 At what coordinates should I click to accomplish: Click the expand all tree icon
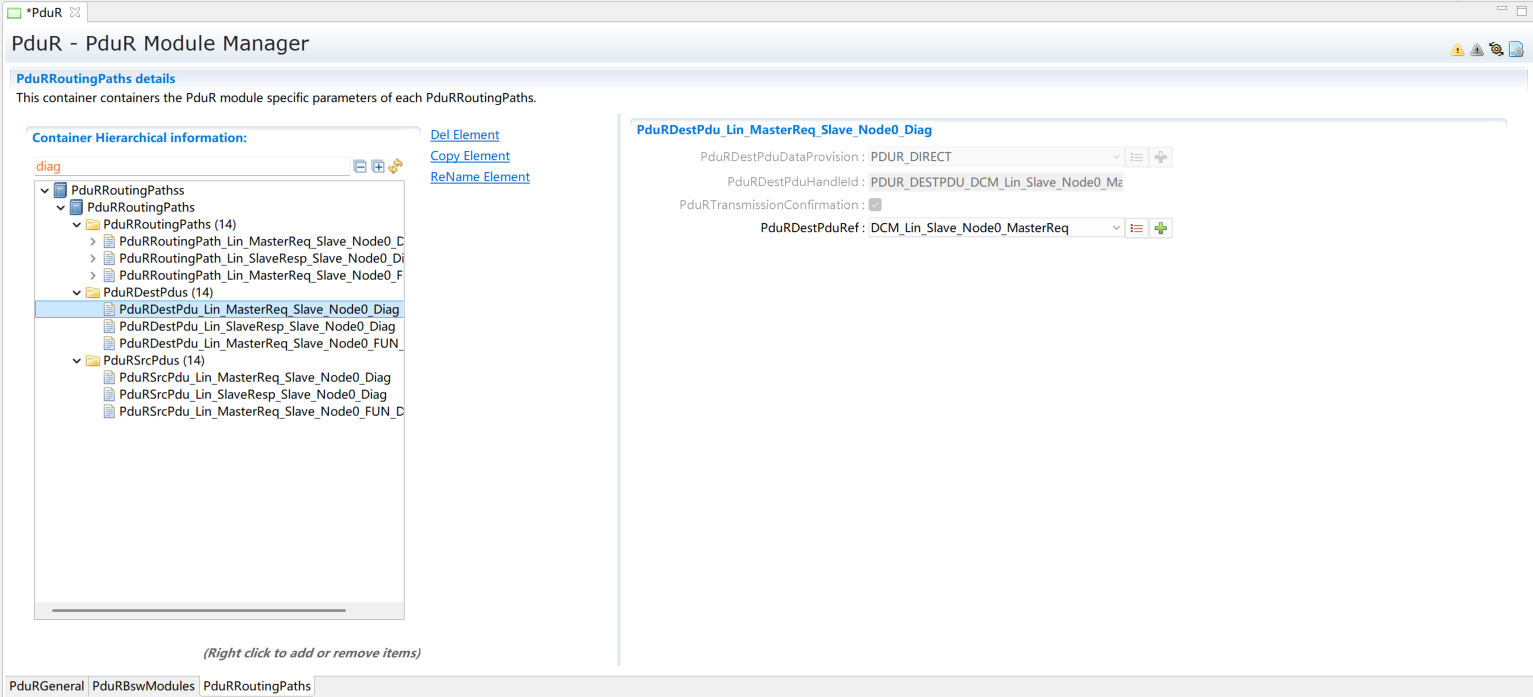(x=378, y=167)
